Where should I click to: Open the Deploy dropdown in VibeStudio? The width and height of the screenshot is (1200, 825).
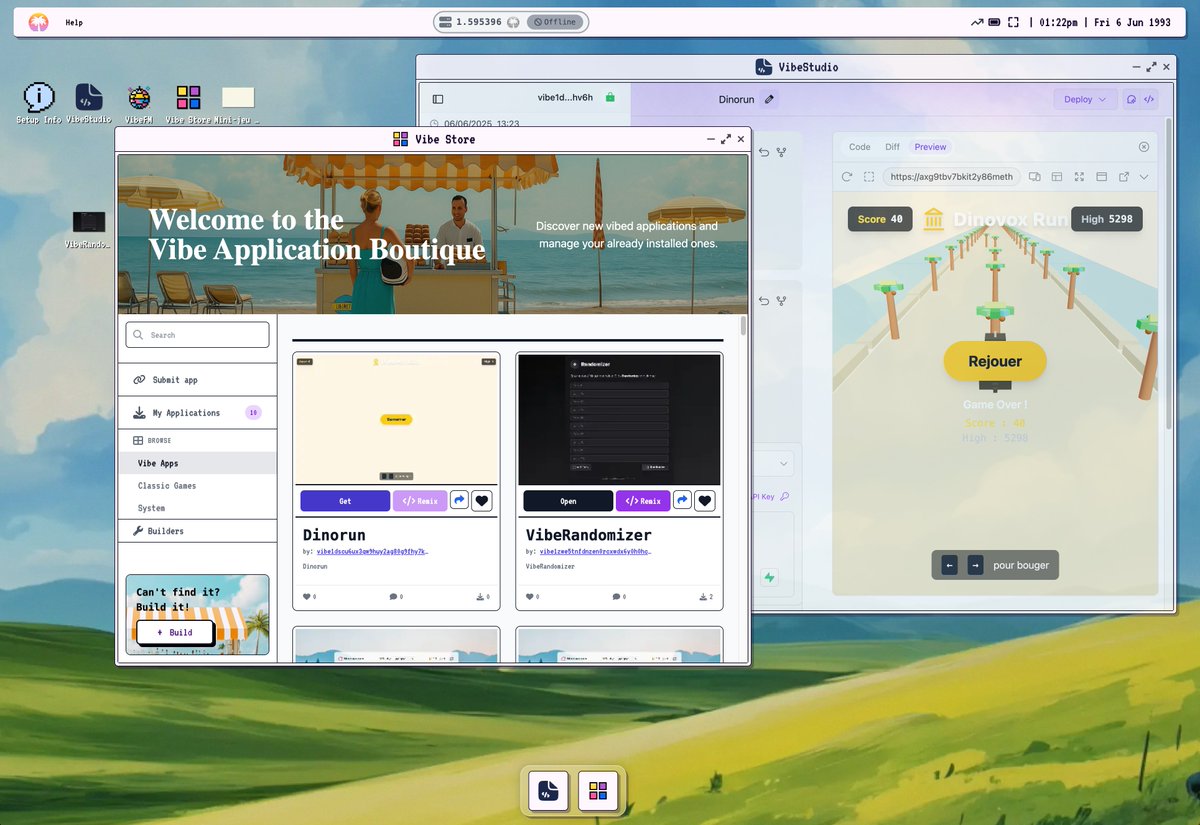point(1085,99)
